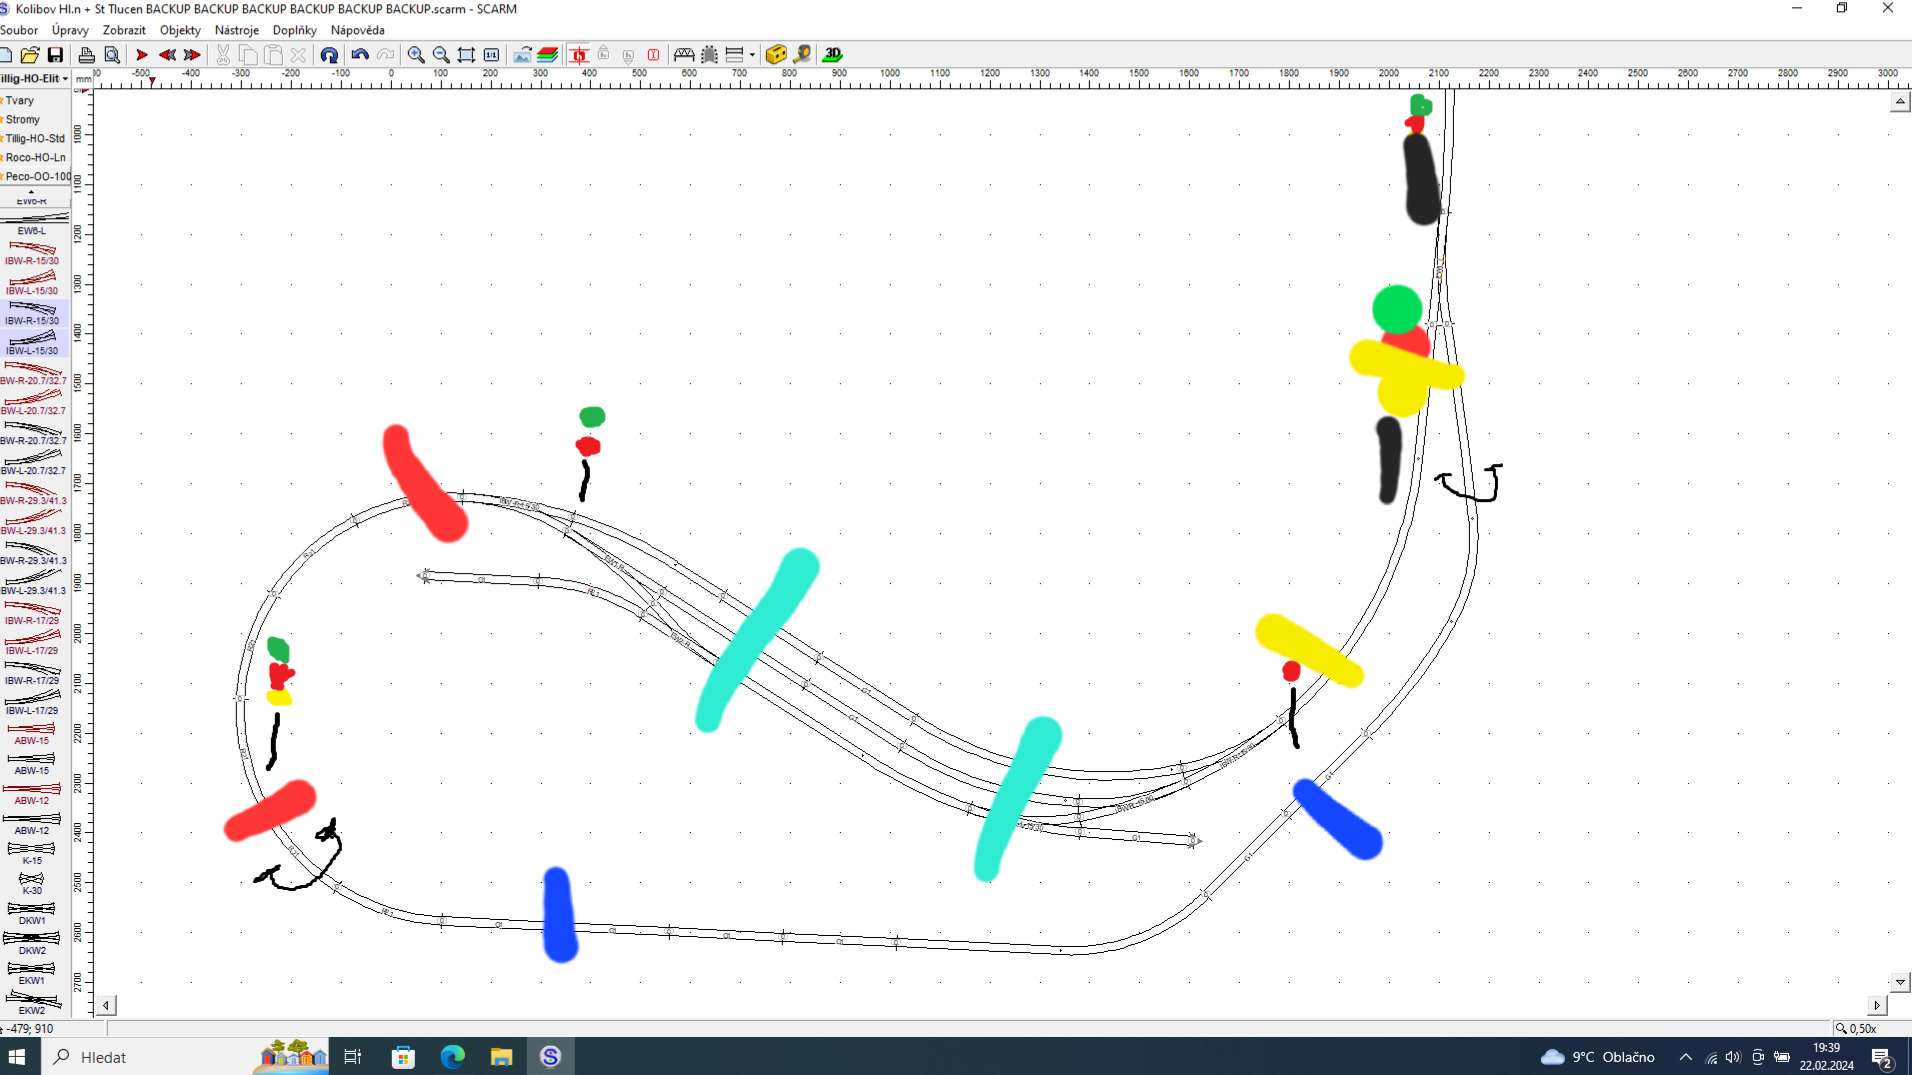
Task: Toggle the 3D view mode
Action: click(x=833, y=55)
